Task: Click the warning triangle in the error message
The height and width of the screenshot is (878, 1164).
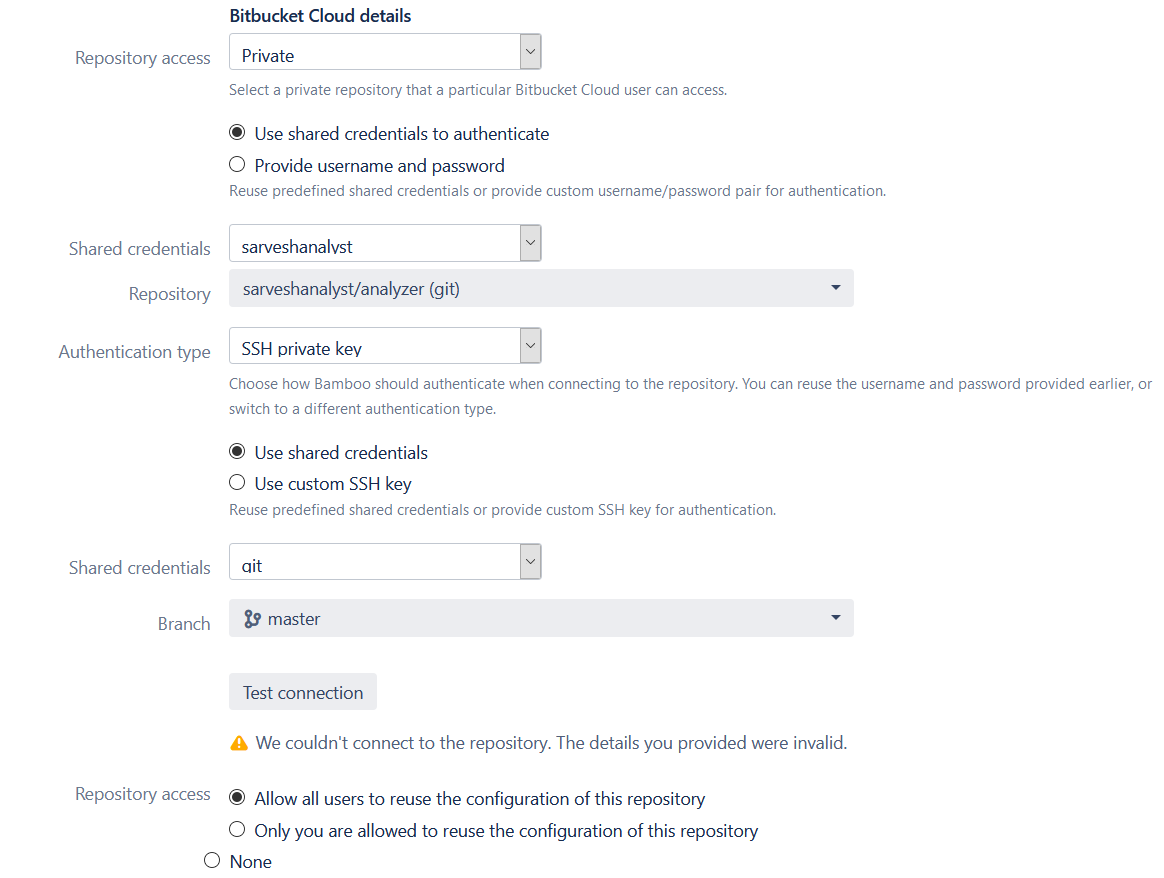Action: click(x=238, y=742)
